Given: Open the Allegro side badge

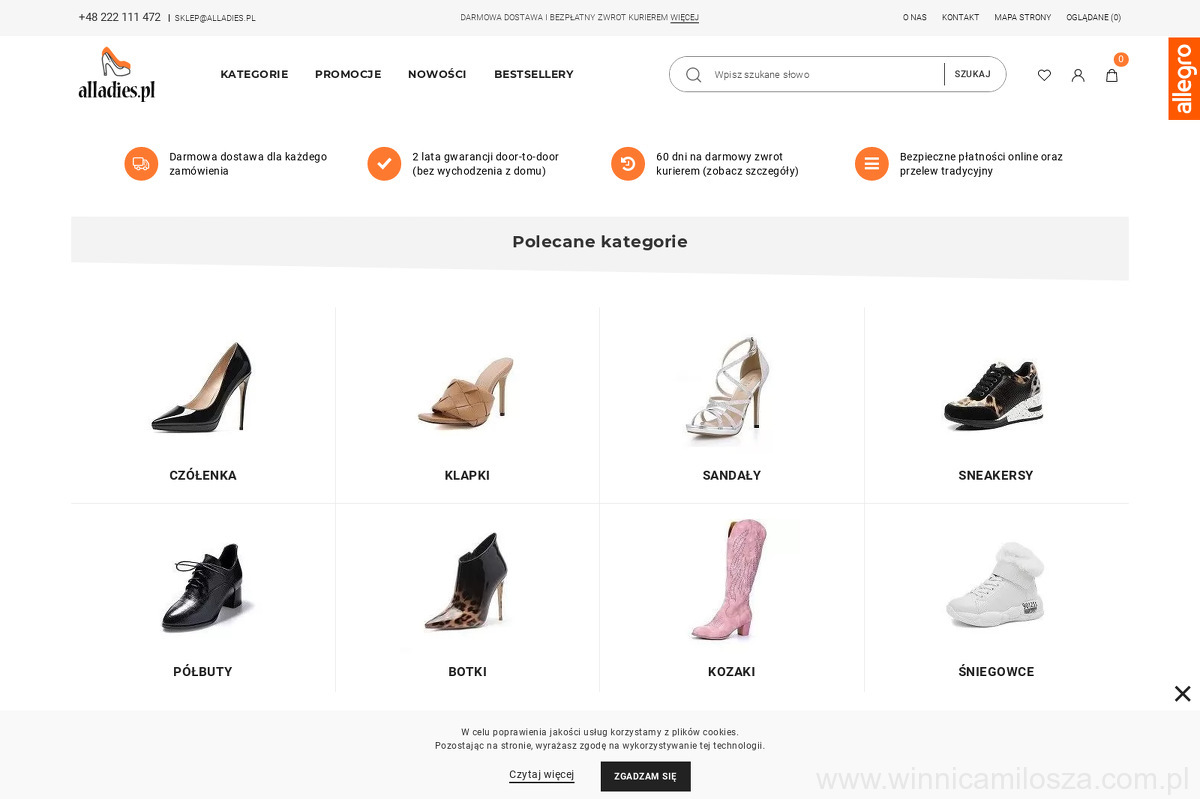Looking at the screenshot, I should click(x=1183, y=79).
